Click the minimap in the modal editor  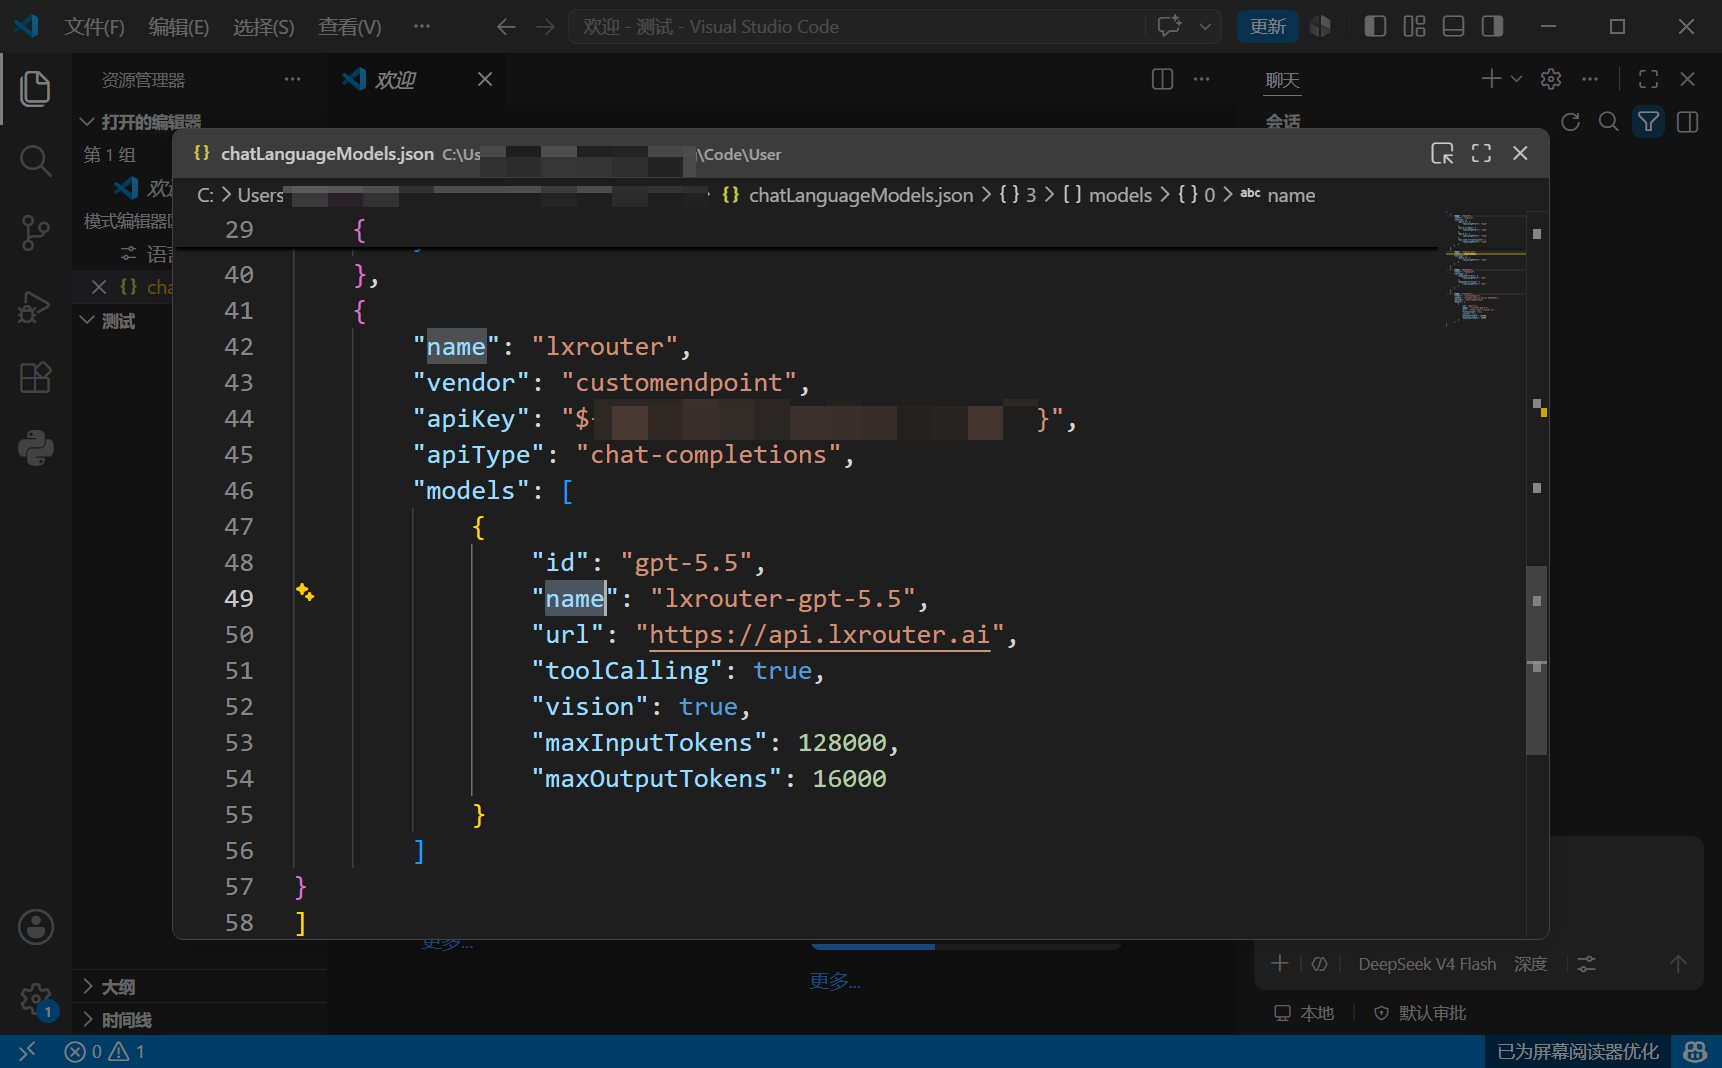(1485, 268)
